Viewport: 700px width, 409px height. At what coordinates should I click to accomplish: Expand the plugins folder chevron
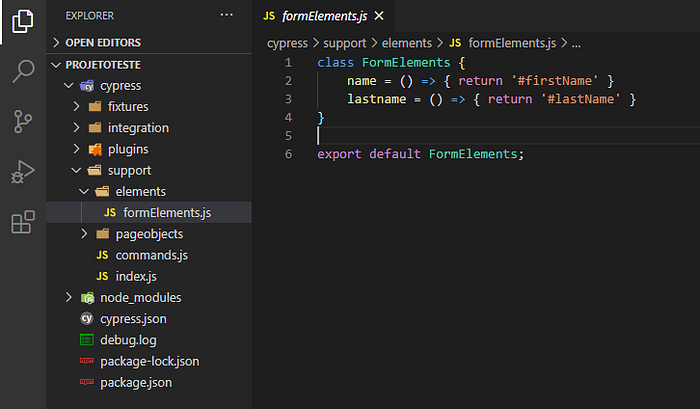tap(76, 149)
